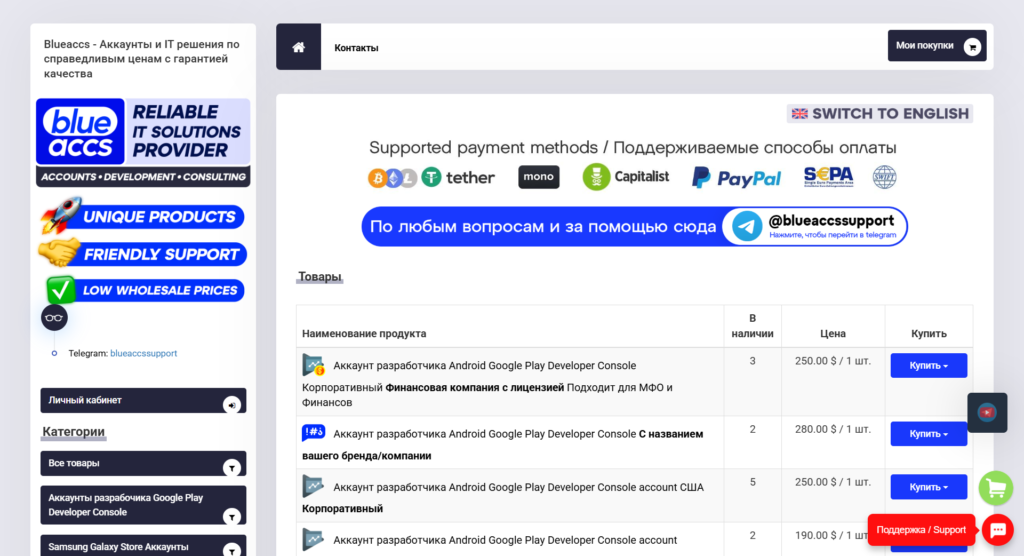The width and height of the screenshot is (1024, 556).
Task: Expand Google Play Developer Console category arrow
Action: (231, 517)
